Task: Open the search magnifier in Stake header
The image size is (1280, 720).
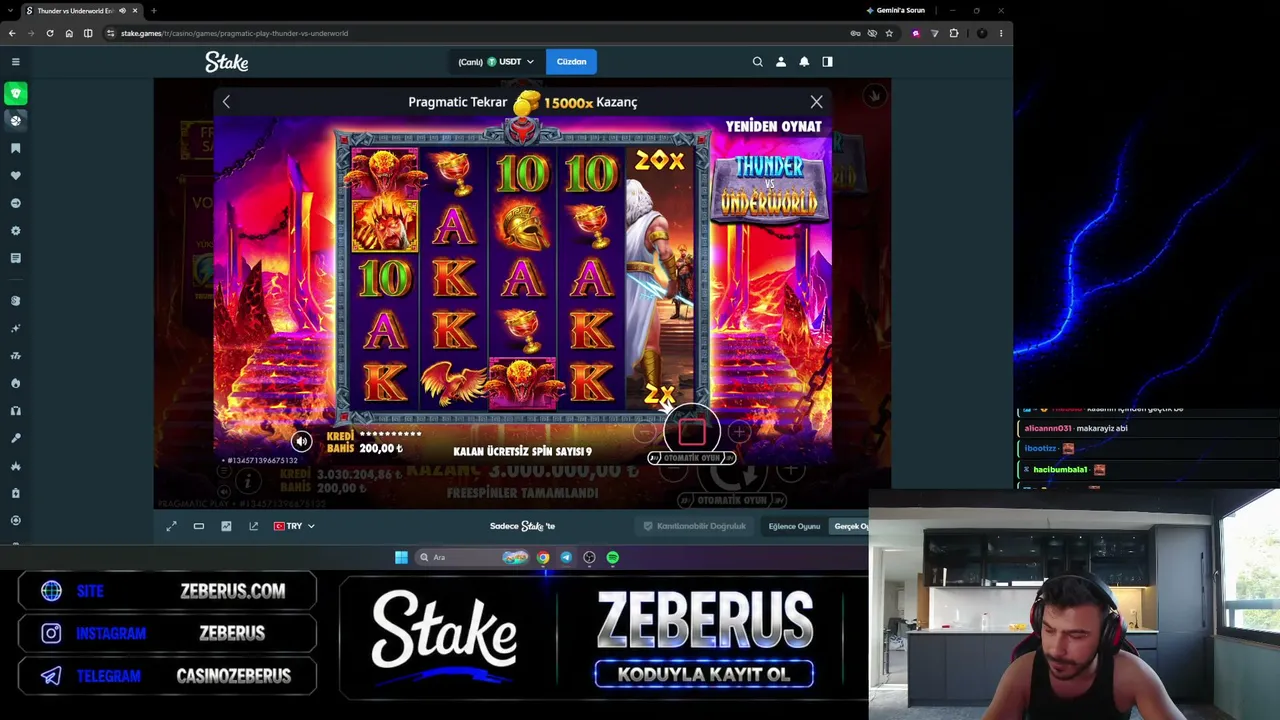Action: coord(757,62)
